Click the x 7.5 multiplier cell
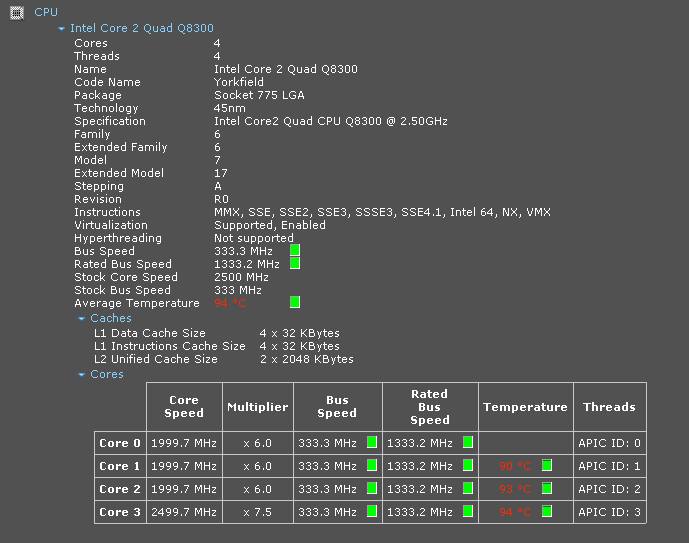Screen dimensions: 689x543 [x=257, y=512]
